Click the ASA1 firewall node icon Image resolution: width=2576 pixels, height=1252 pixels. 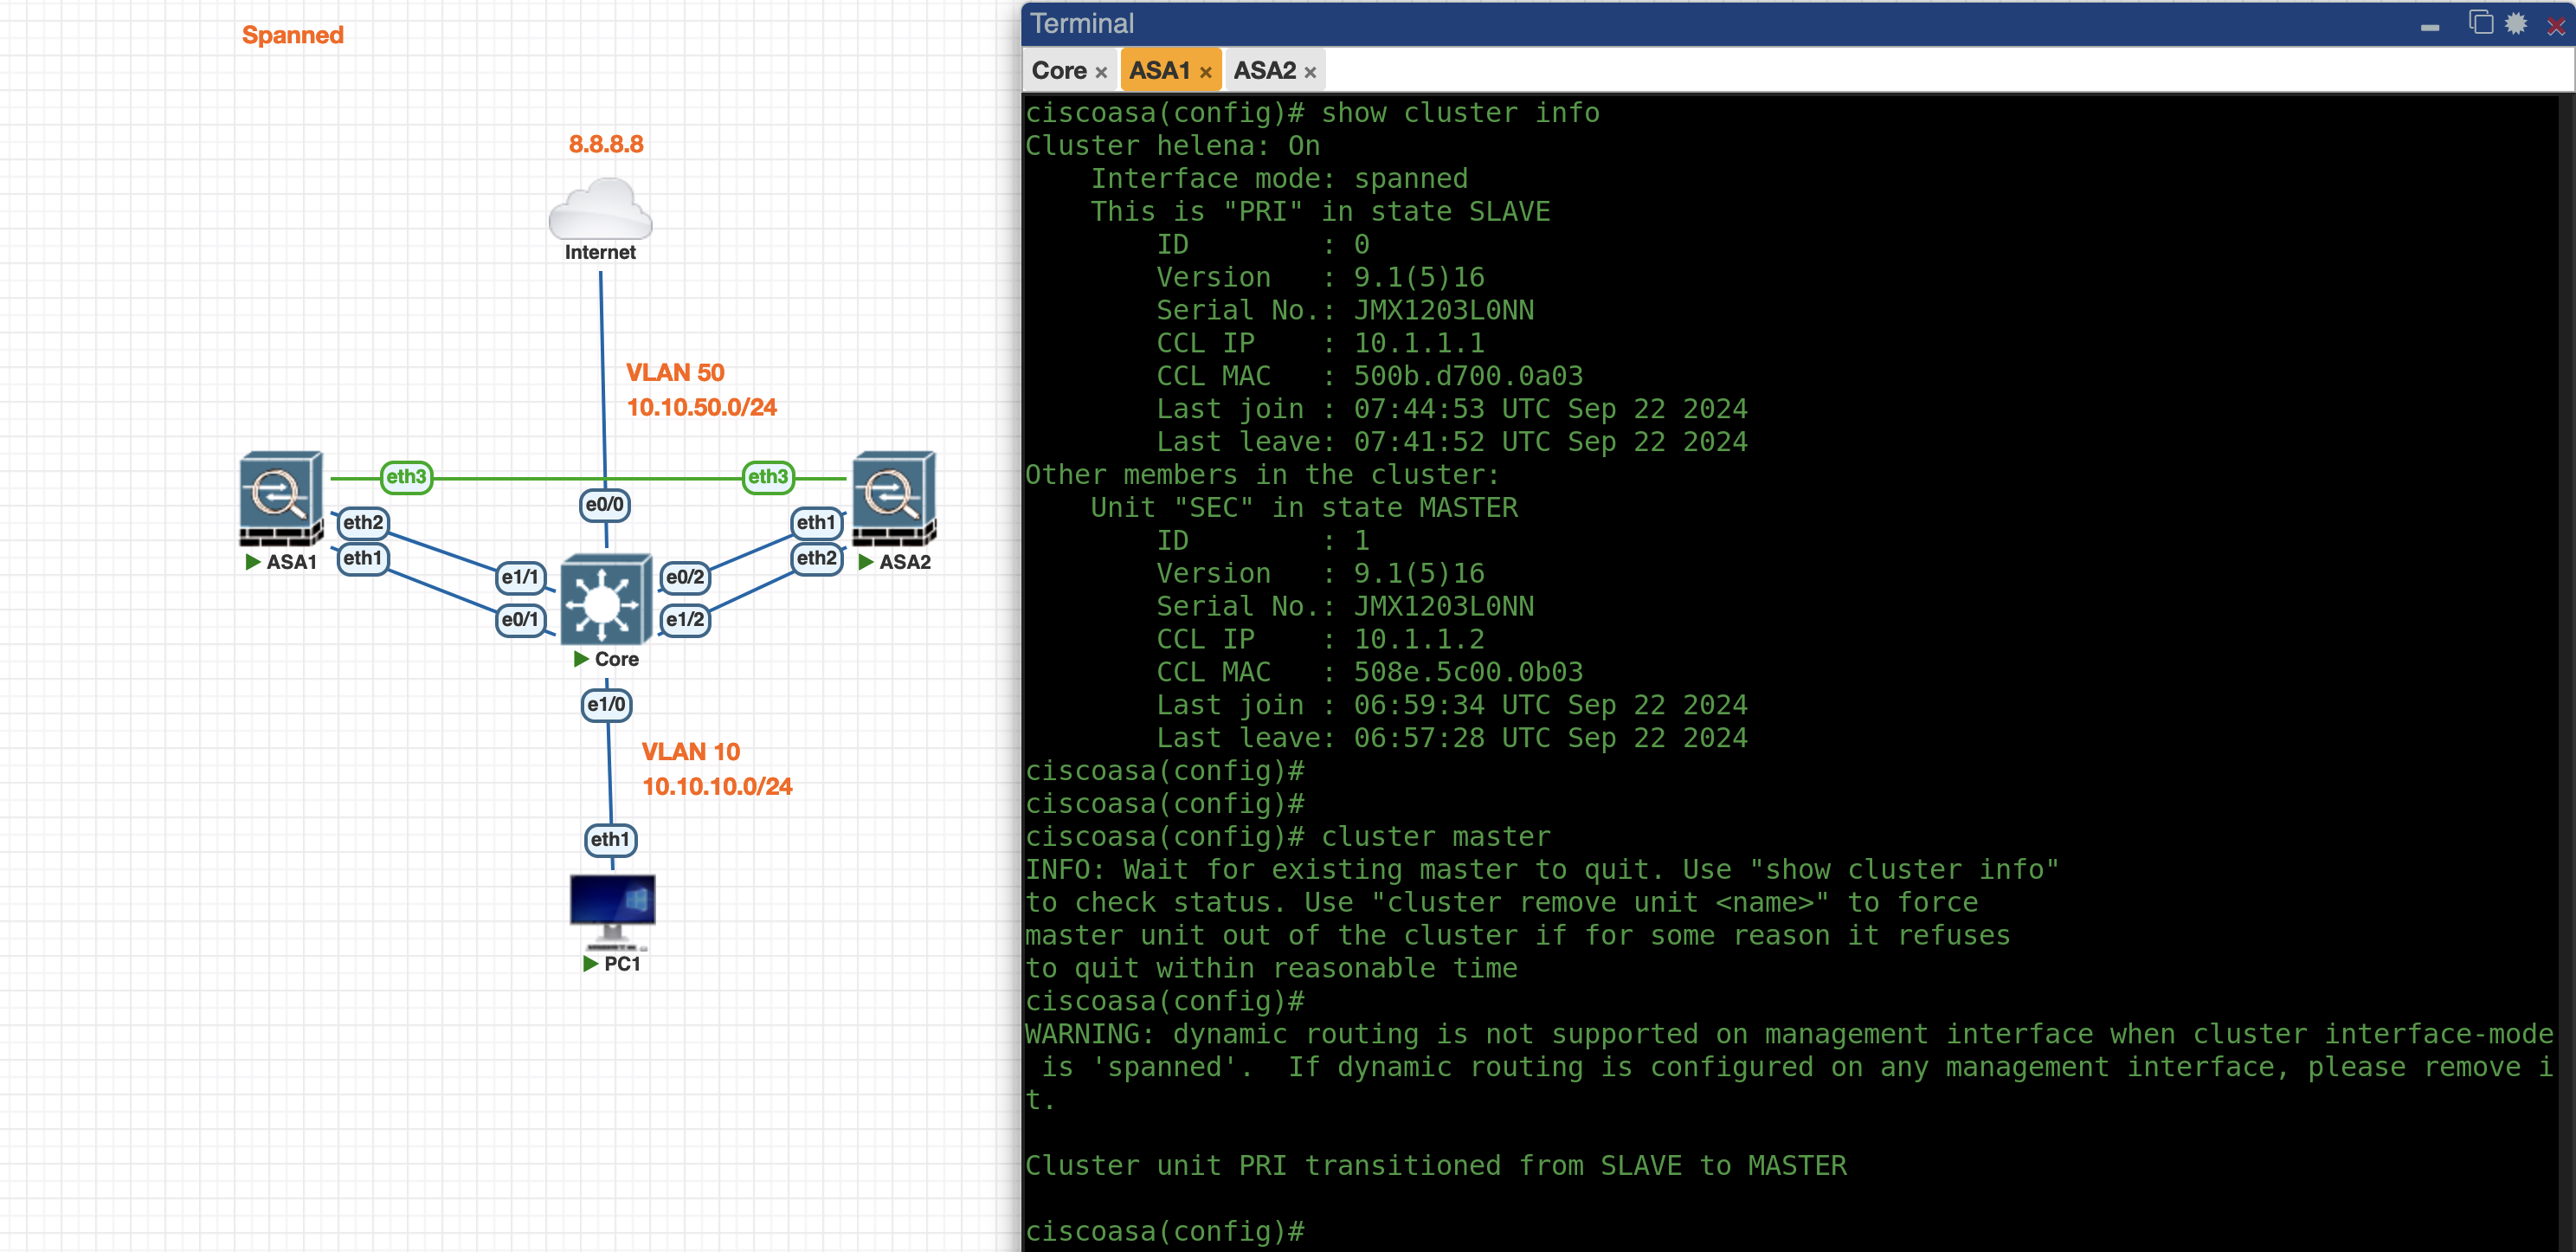[281, 498]
